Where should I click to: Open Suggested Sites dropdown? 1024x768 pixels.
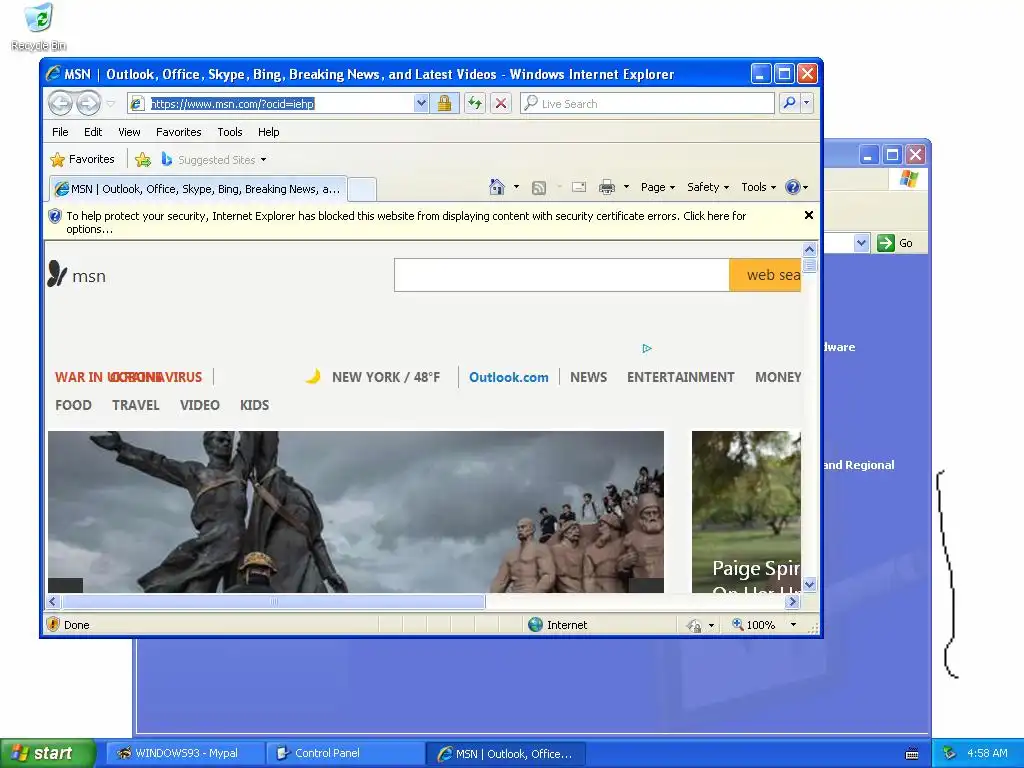pos(215,159)
